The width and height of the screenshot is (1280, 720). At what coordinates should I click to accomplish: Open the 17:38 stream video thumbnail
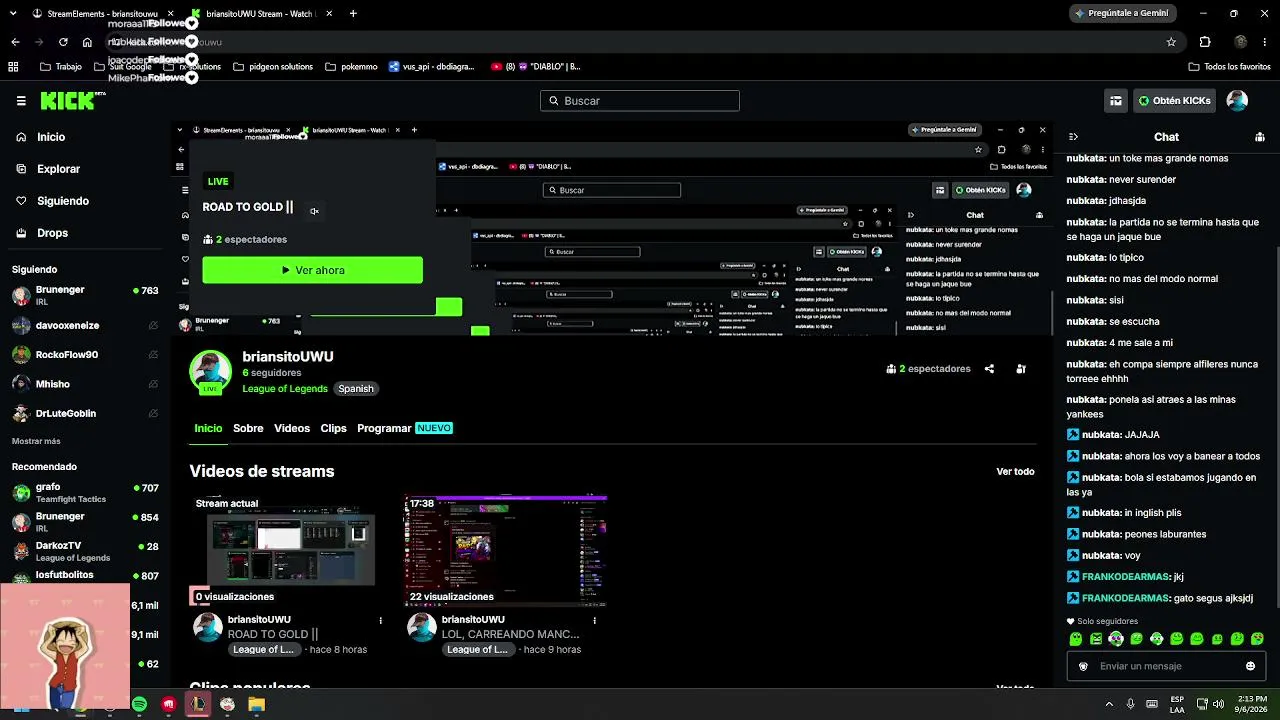[x=506, y=552]
